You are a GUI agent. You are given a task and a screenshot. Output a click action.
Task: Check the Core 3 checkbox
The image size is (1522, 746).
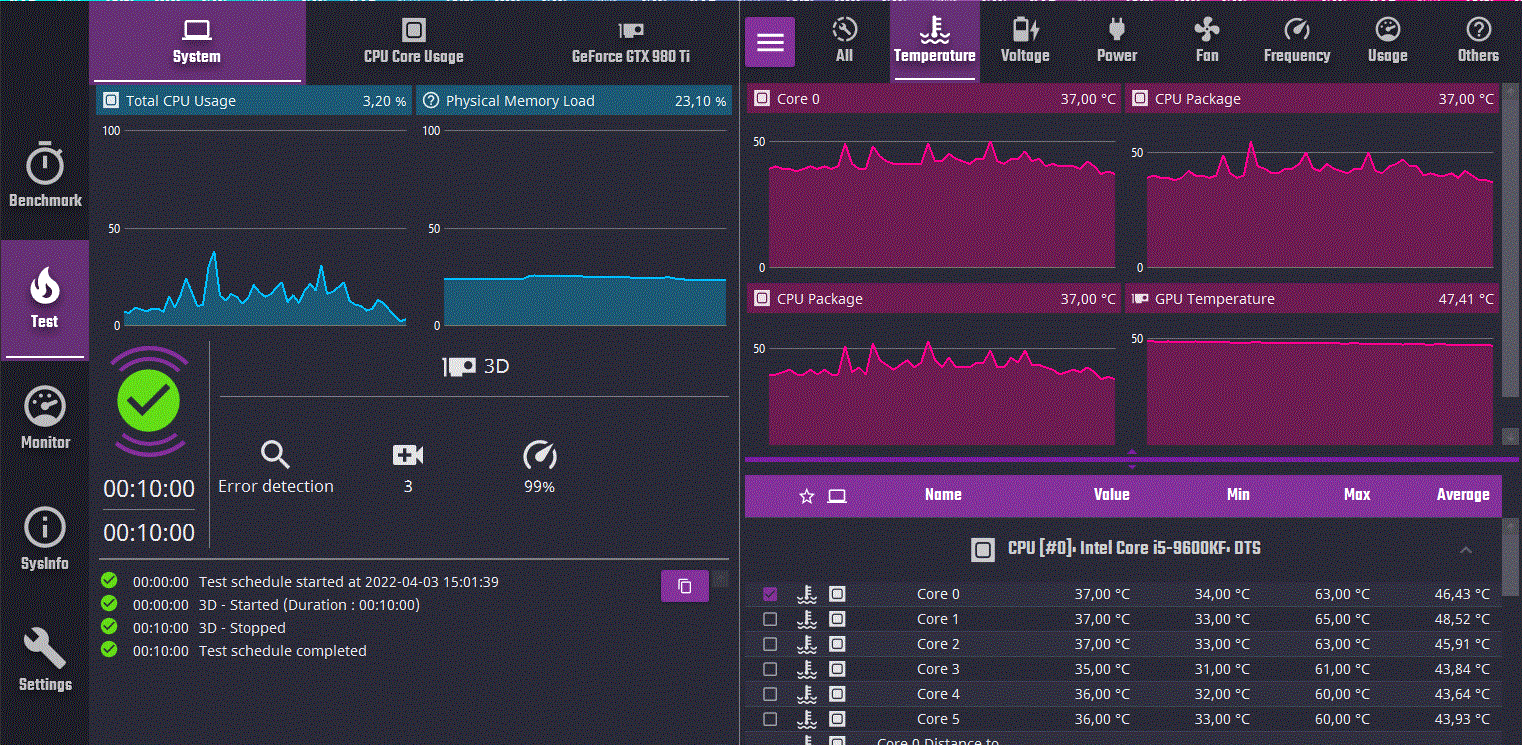[x=770, y=669]
